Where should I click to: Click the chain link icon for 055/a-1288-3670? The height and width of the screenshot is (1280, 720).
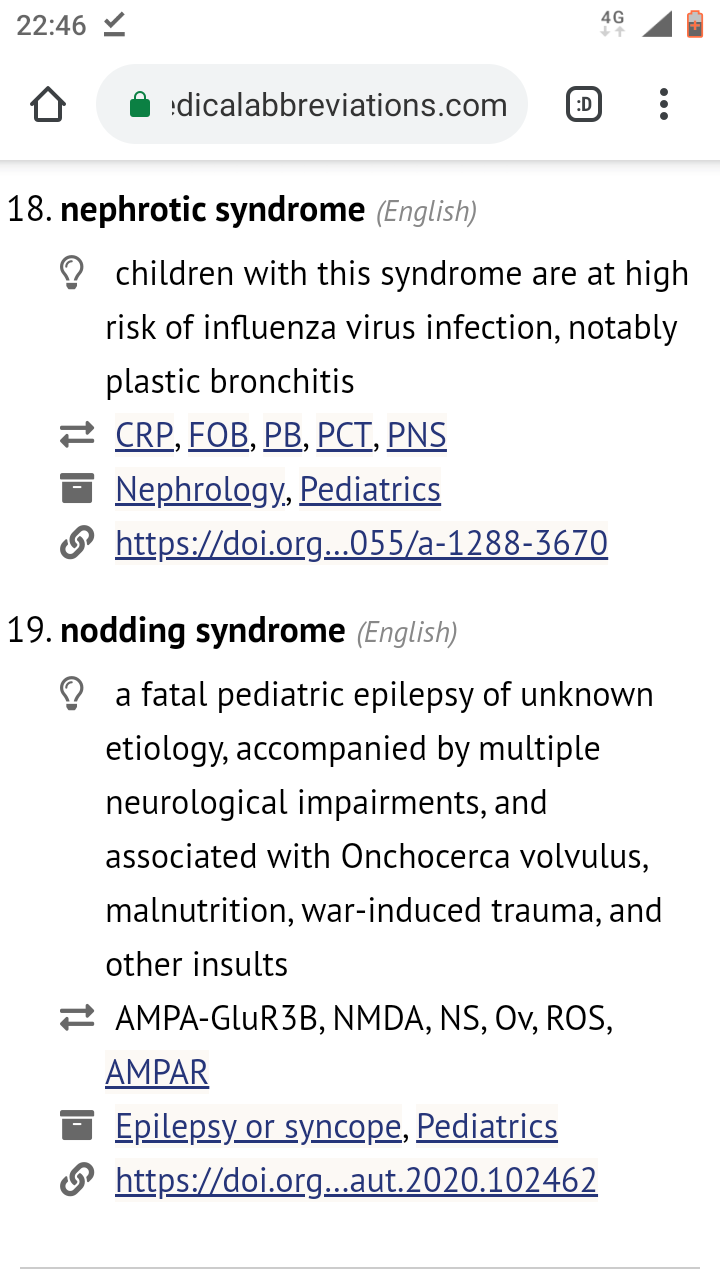pos(76,543)
